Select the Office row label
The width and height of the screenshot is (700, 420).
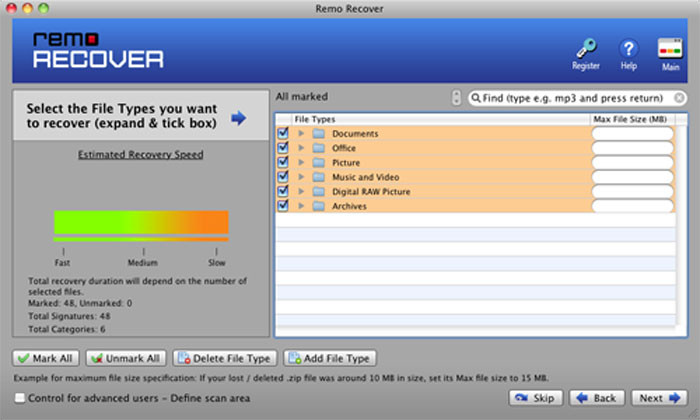[344, 148]
